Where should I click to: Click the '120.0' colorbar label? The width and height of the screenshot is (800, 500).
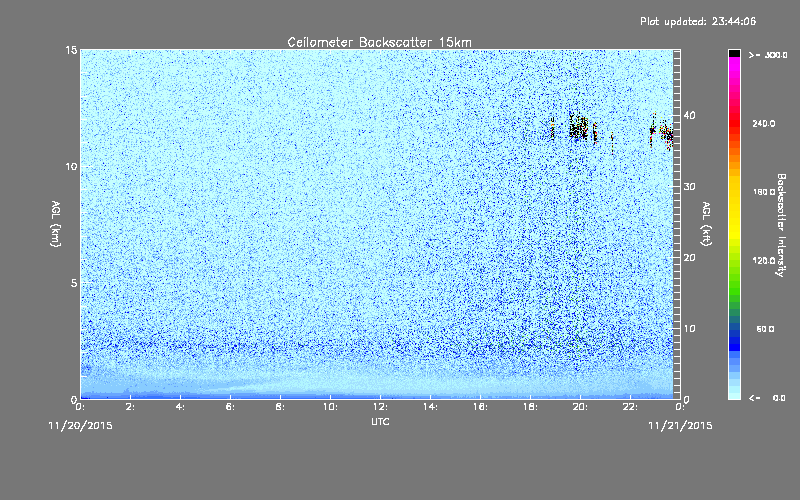click(x=764, y=261)
